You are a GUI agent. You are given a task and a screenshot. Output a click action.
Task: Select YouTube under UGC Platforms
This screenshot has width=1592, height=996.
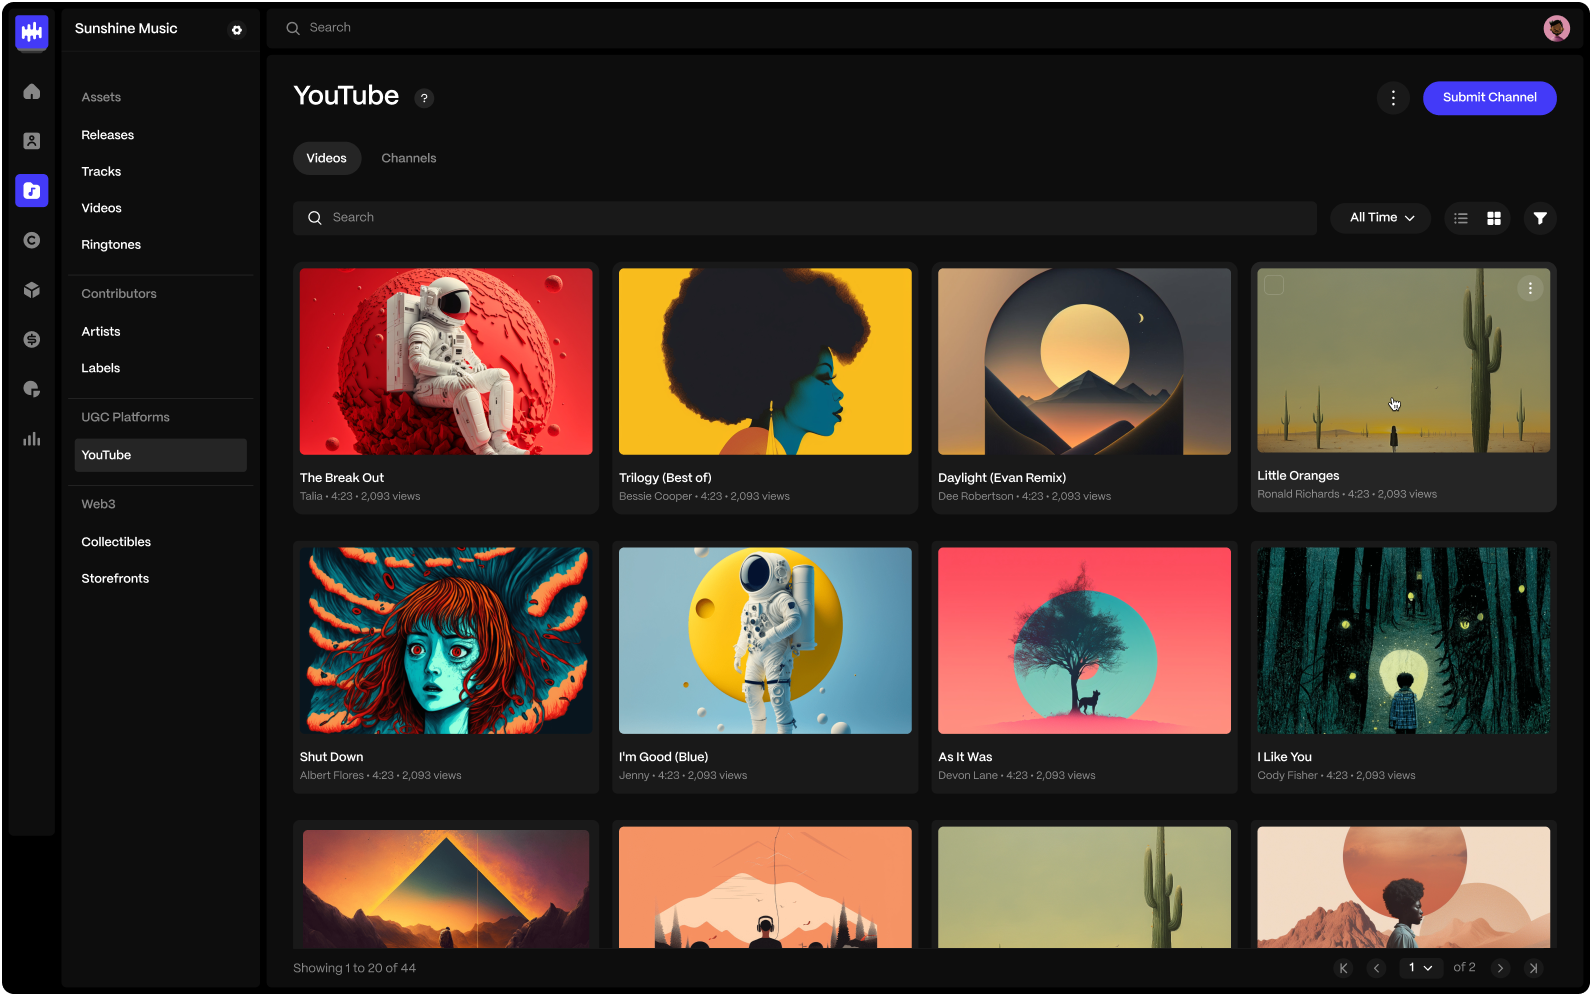tap(160, 455)
